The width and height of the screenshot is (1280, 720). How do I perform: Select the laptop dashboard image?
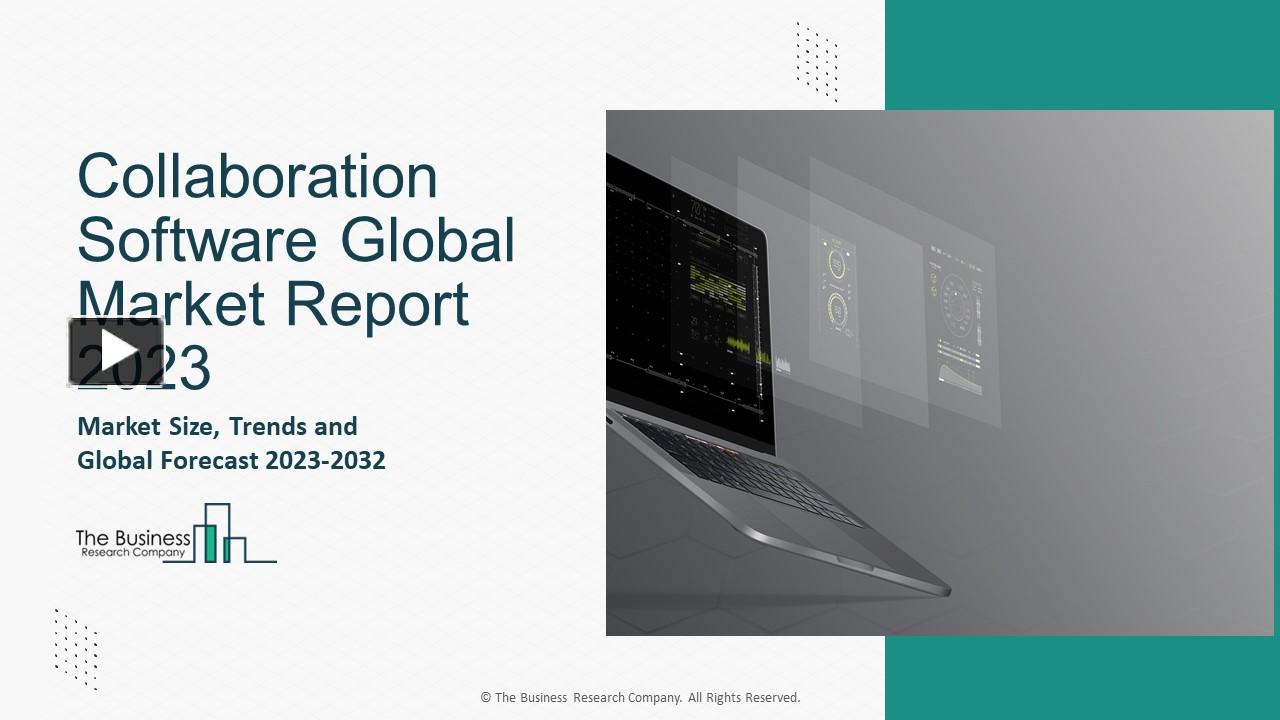pos(940,372)
